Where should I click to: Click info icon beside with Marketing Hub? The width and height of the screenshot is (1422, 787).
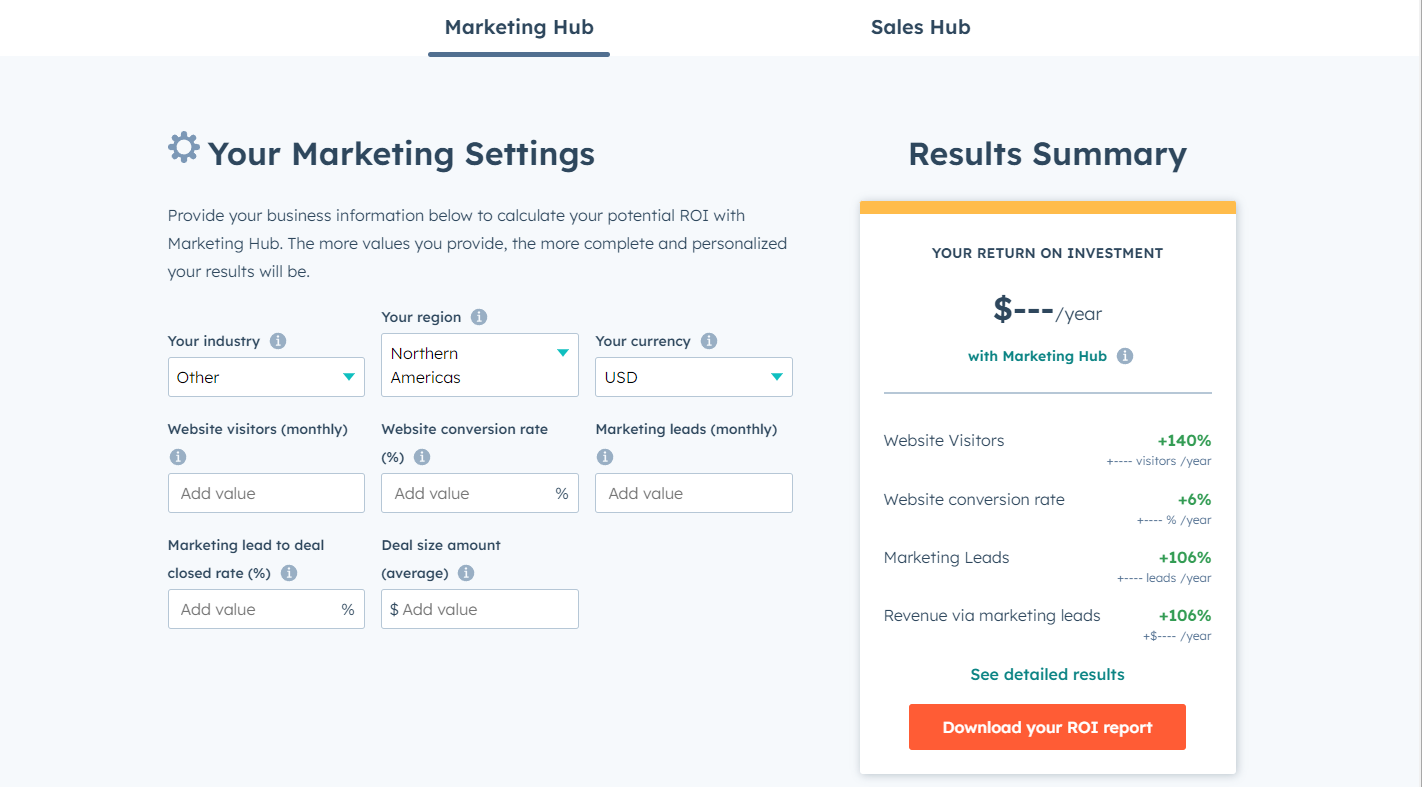[1125, 356]
